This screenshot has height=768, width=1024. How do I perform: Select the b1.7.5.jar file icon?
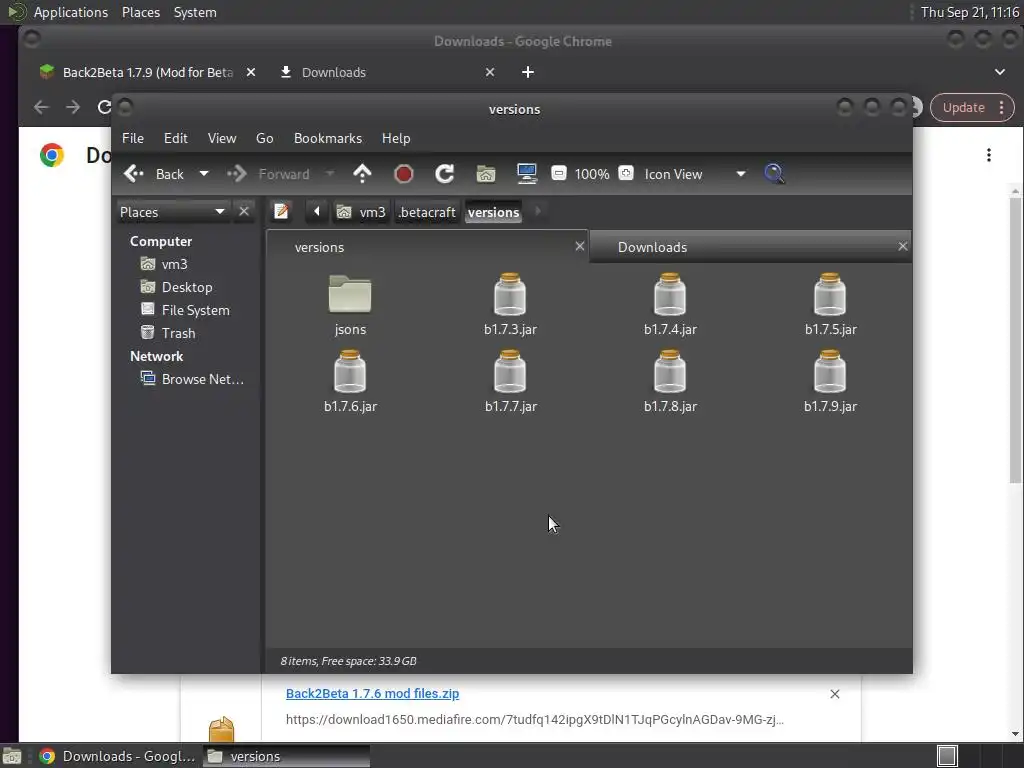[x=830, y=295]
